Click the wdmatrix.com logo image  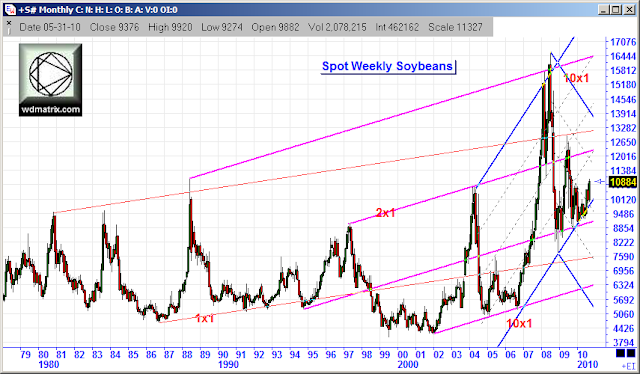[x=50, y=80]
